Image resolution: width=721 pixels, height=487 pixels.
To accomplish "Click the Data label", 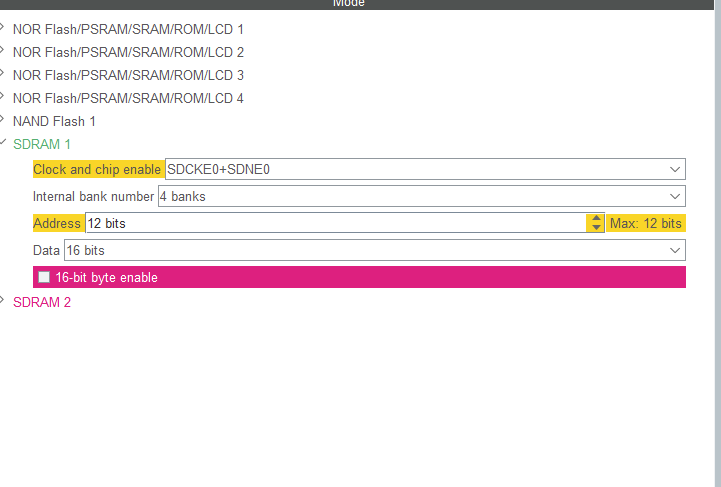I will tap(46, 250).
